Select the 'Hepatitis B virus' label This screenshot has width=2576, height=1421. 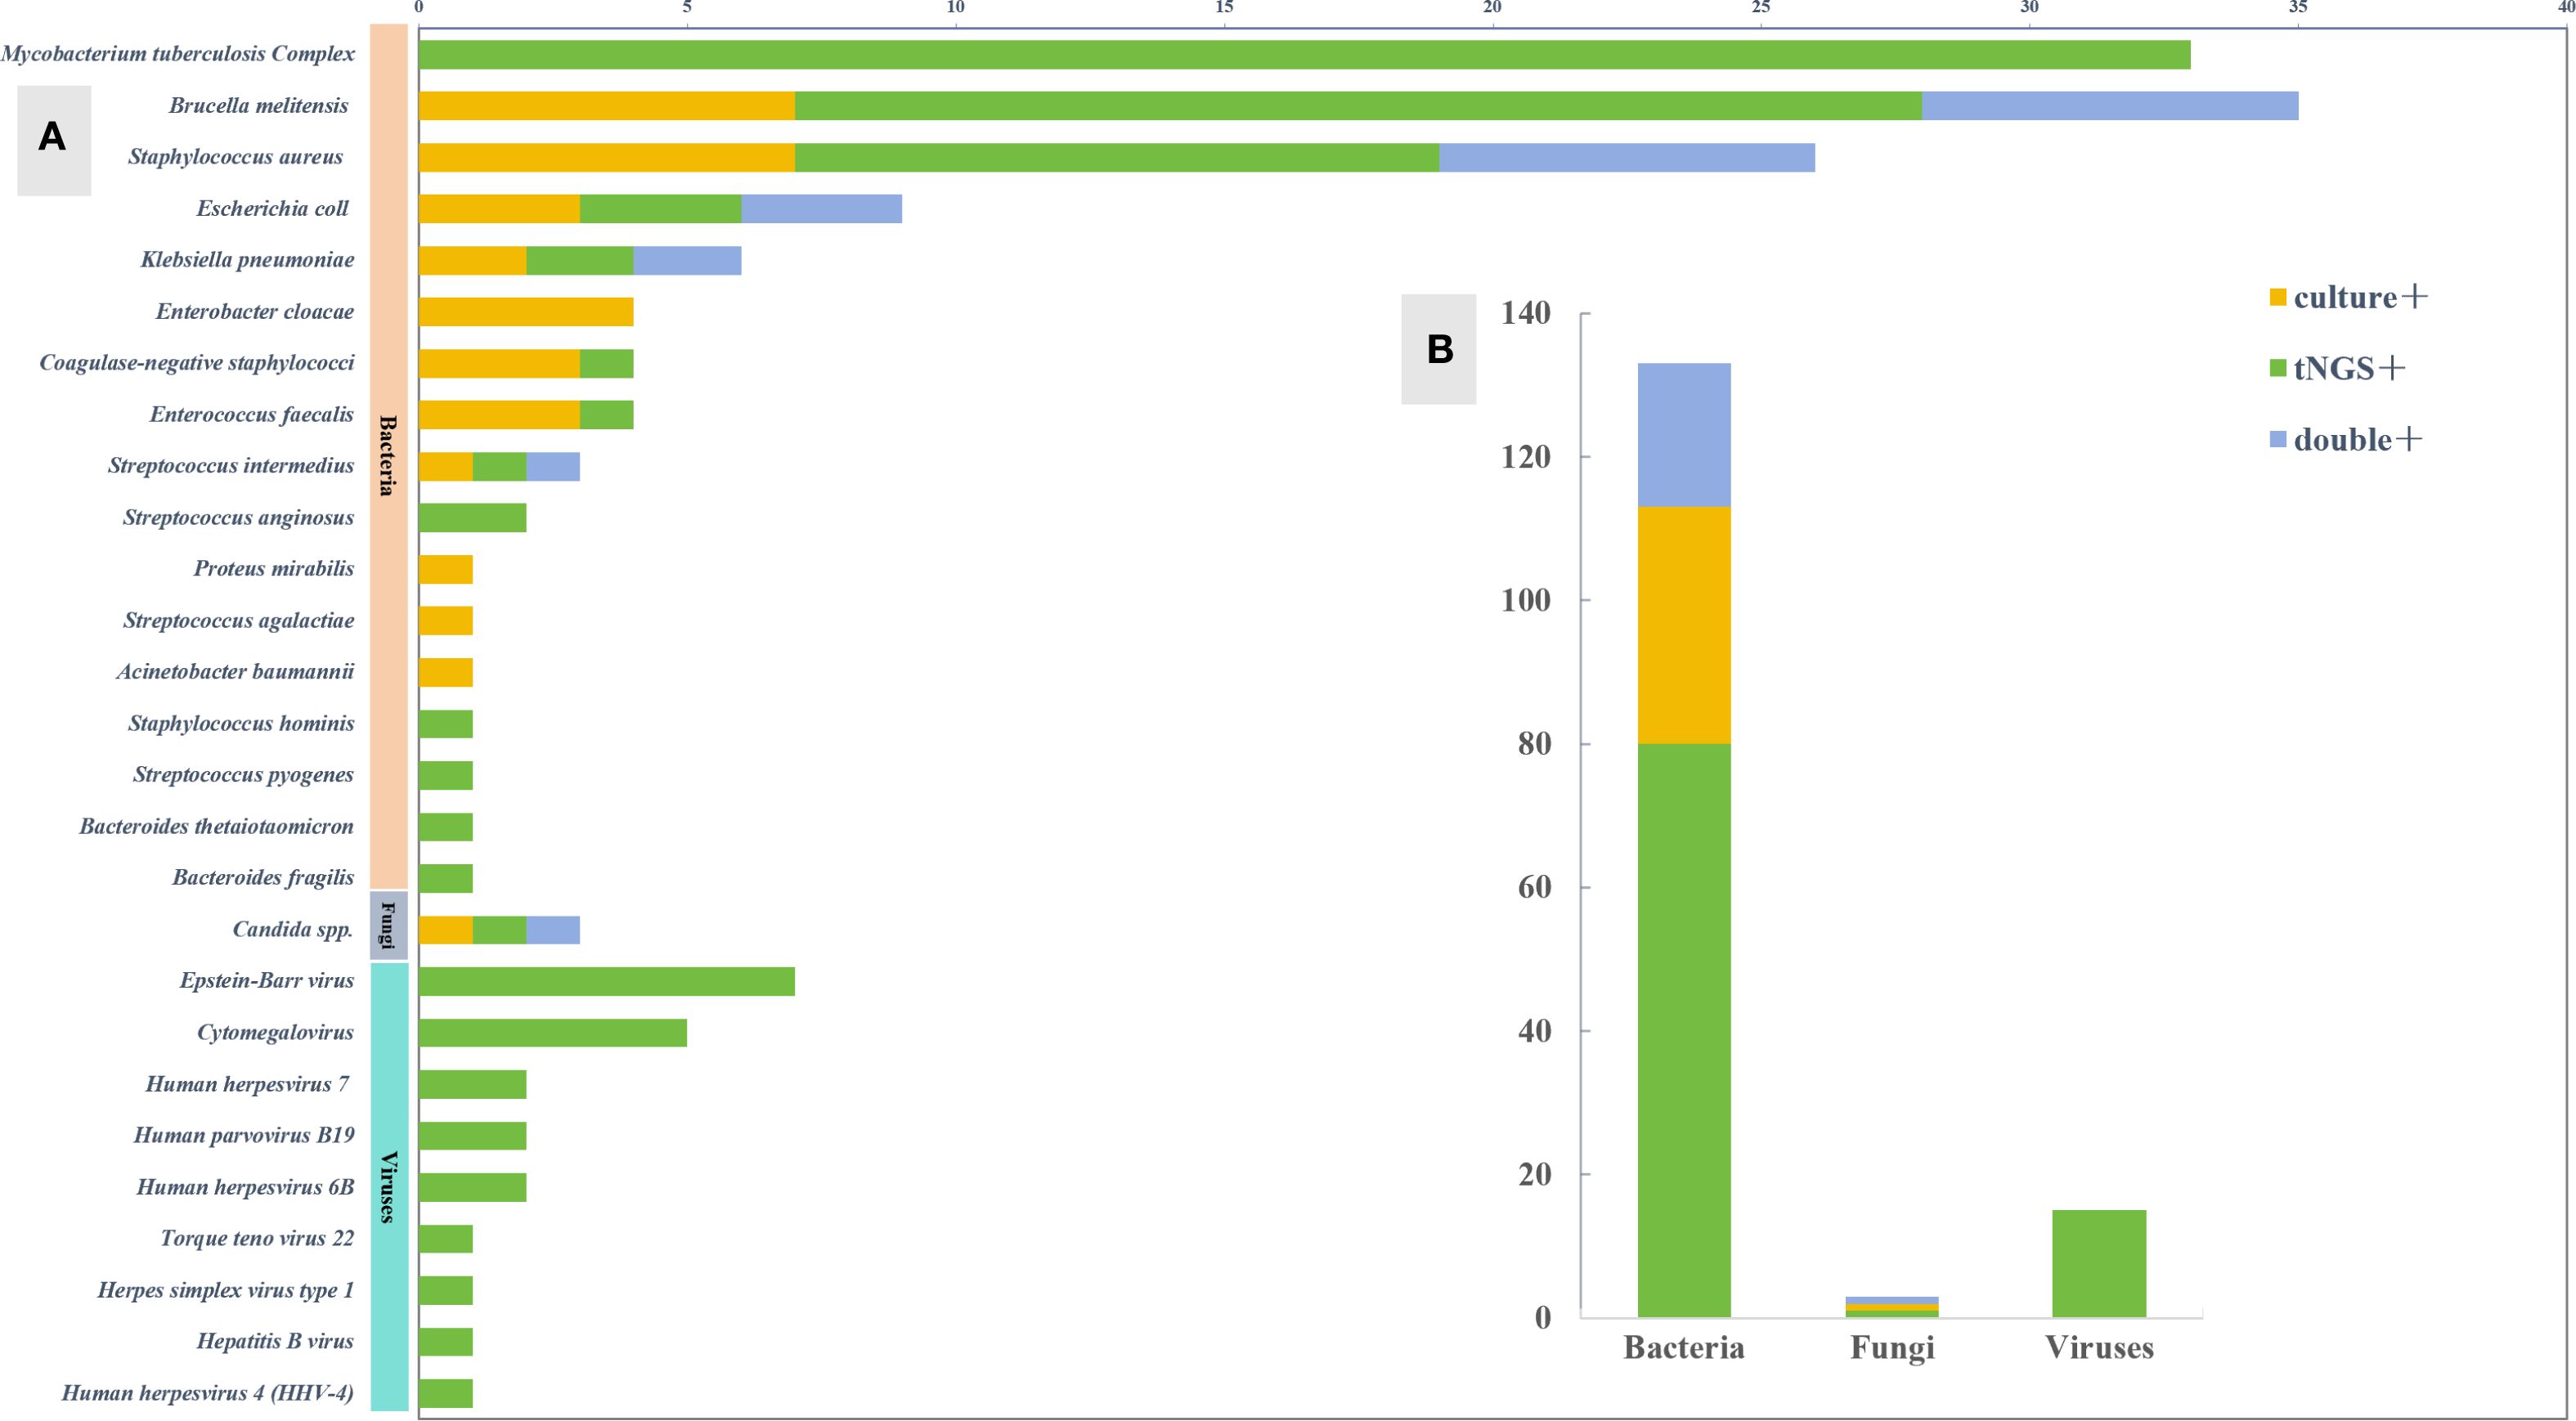pyautogui.click(x=275, y=1342)
